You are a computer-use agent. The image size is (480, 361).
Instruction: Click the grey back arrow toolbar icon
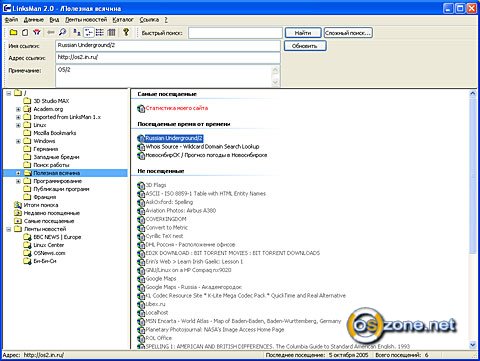click(x=51, y=32)
